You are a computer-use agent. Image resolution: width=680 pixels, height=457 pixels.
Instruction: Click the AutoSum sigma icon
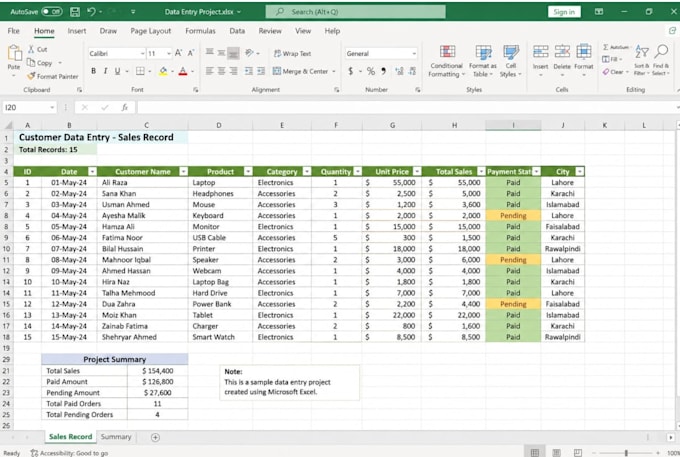click(605, 47)
